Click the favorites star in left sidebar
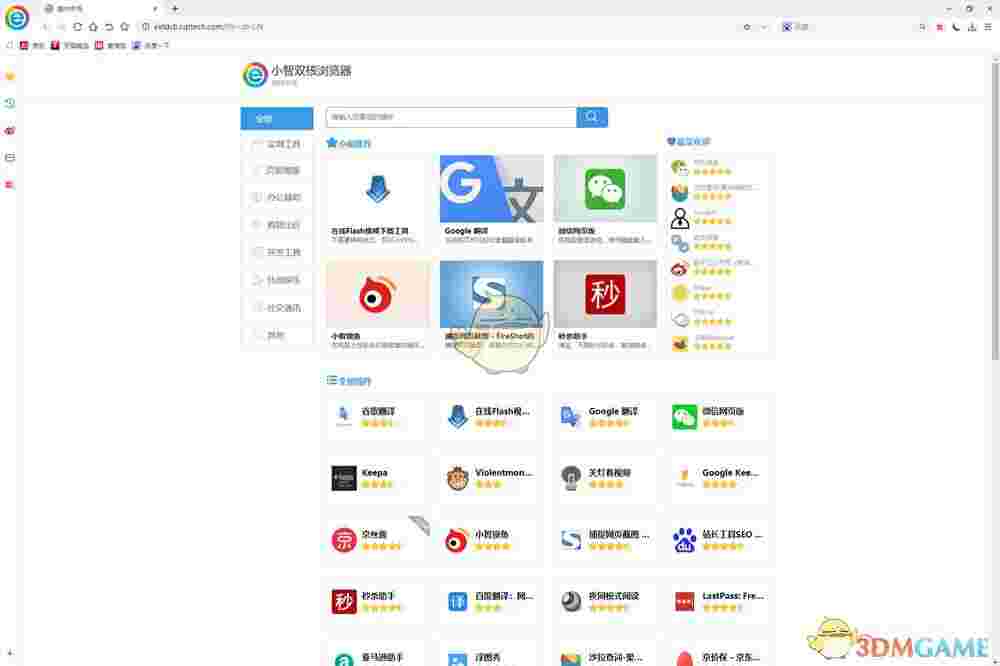This screenshot has height=666, width=1000. (10, 76)
